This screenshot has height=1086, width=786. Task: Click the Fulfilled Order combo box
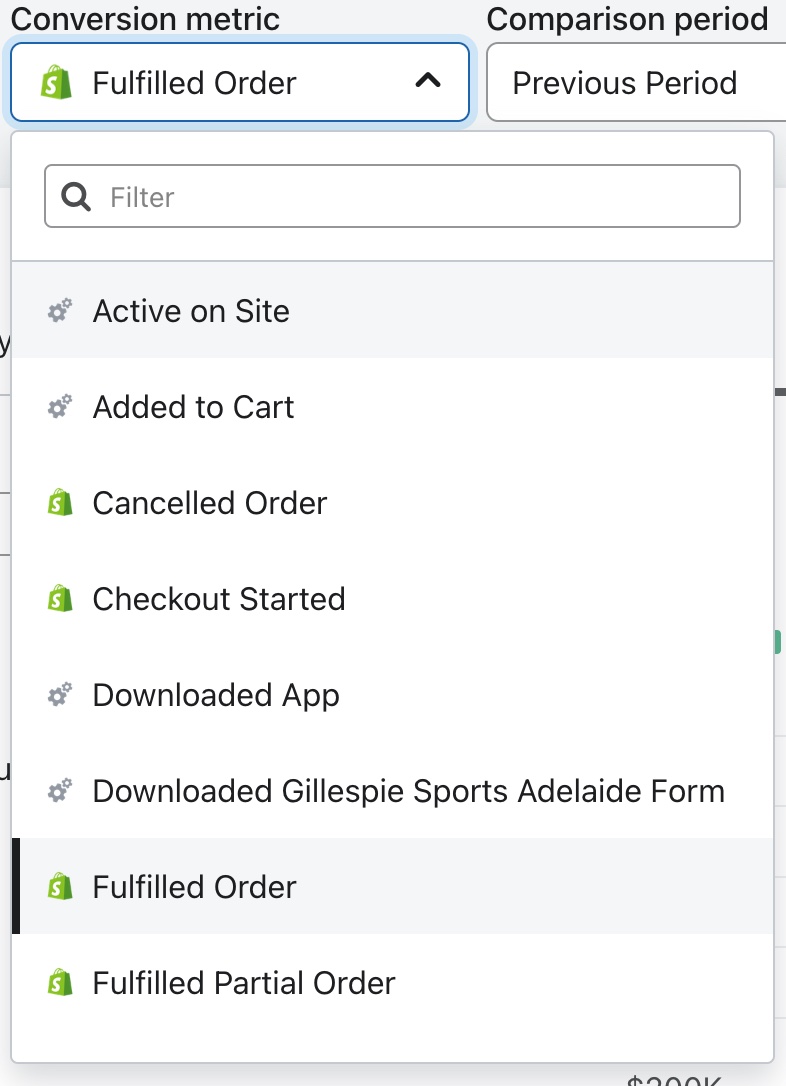(240, 82)
